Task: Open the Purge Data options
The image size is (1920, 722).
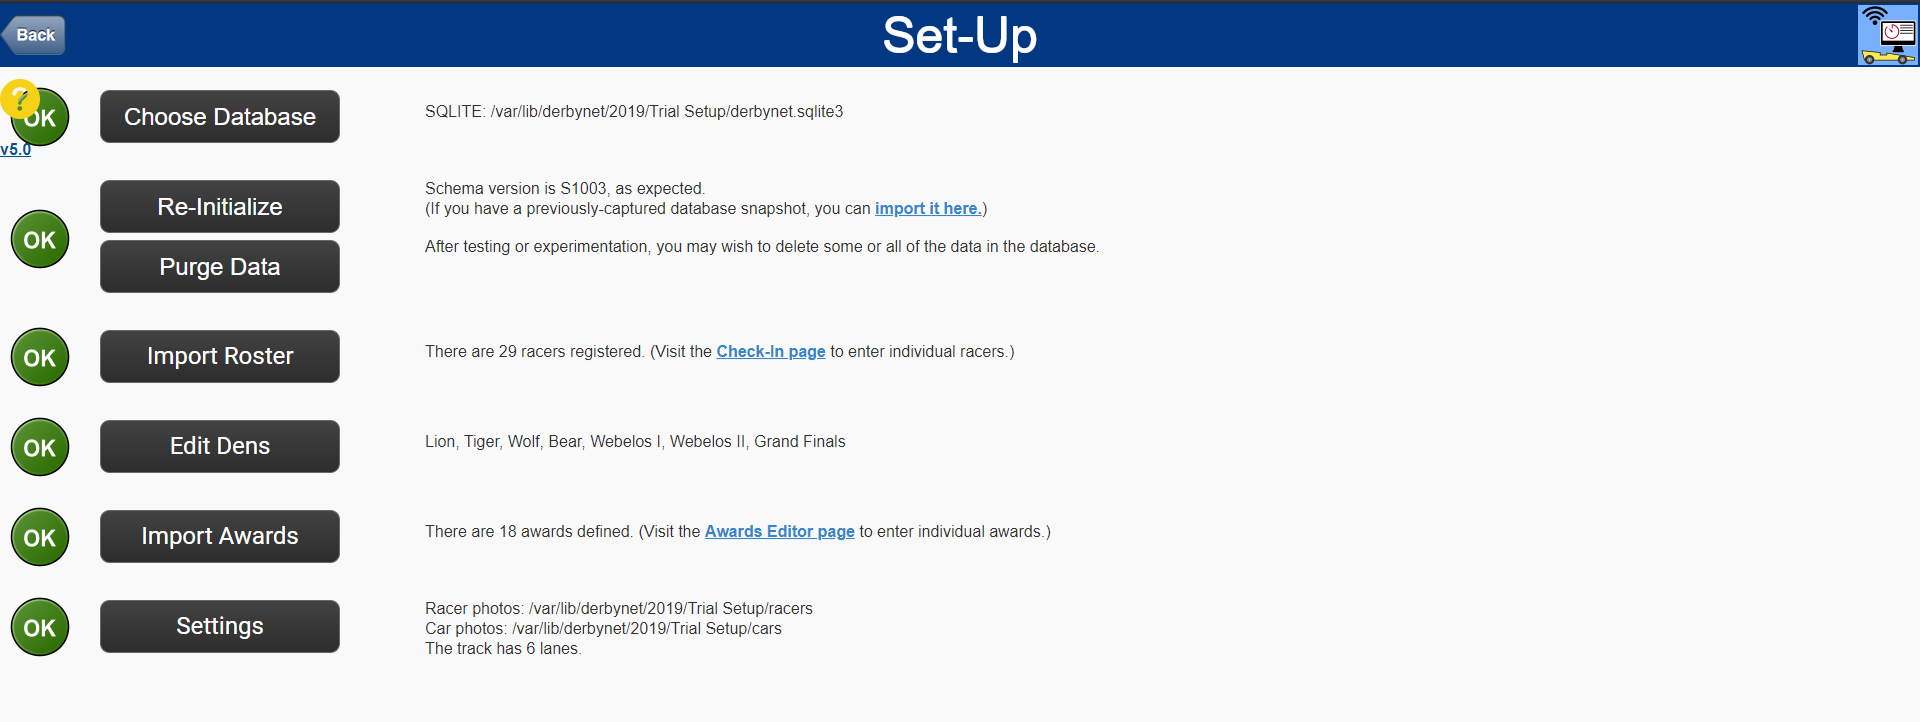Action: point(219,266)
